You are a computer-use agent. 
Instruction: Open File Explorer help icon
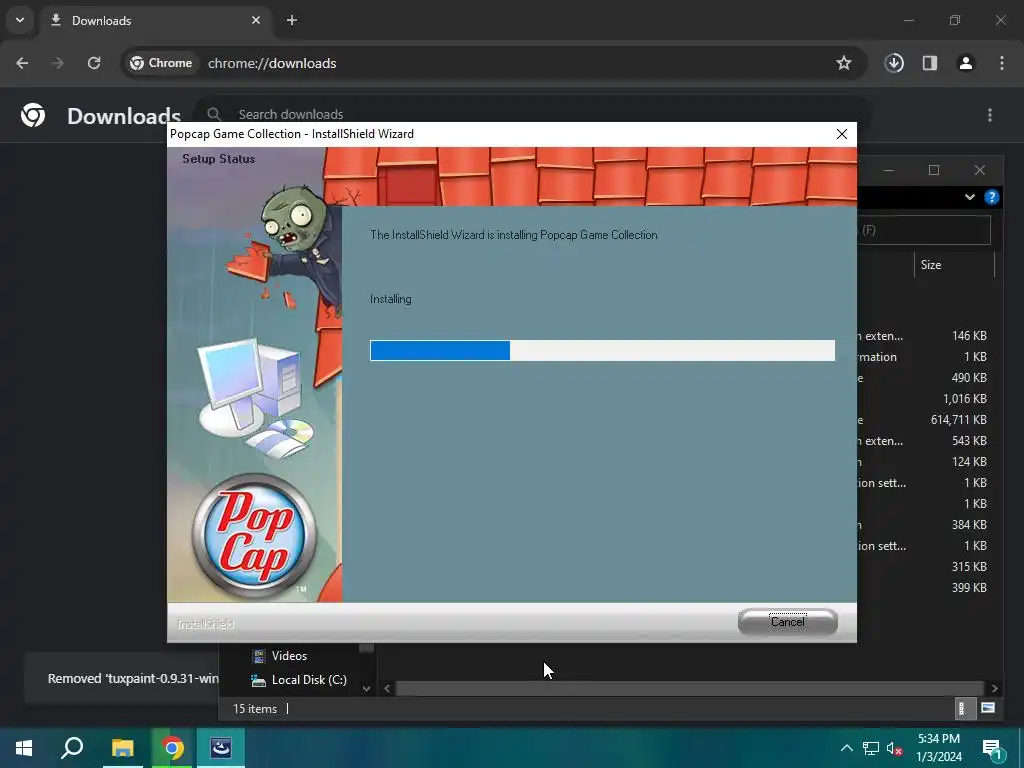tap(992, 197)
